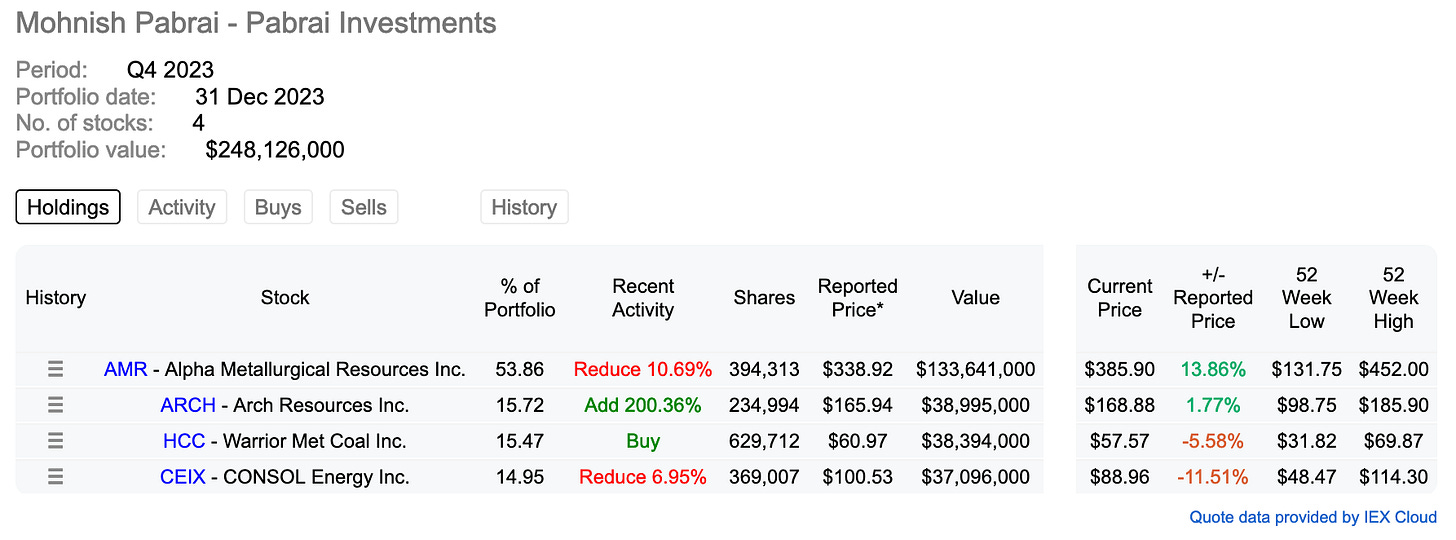This screenshot has height=540, width=1456.
Task: Click 52 week low $131.75
Action: (x=1307, y=370)
